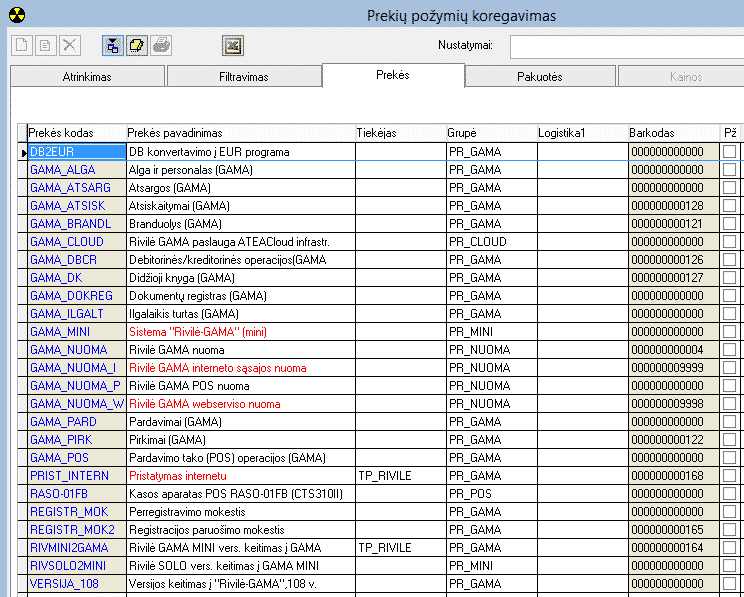Screen dimensions: 744x597
Task: Open the Atrinkimas tab
Action: [x=87, y=77]
